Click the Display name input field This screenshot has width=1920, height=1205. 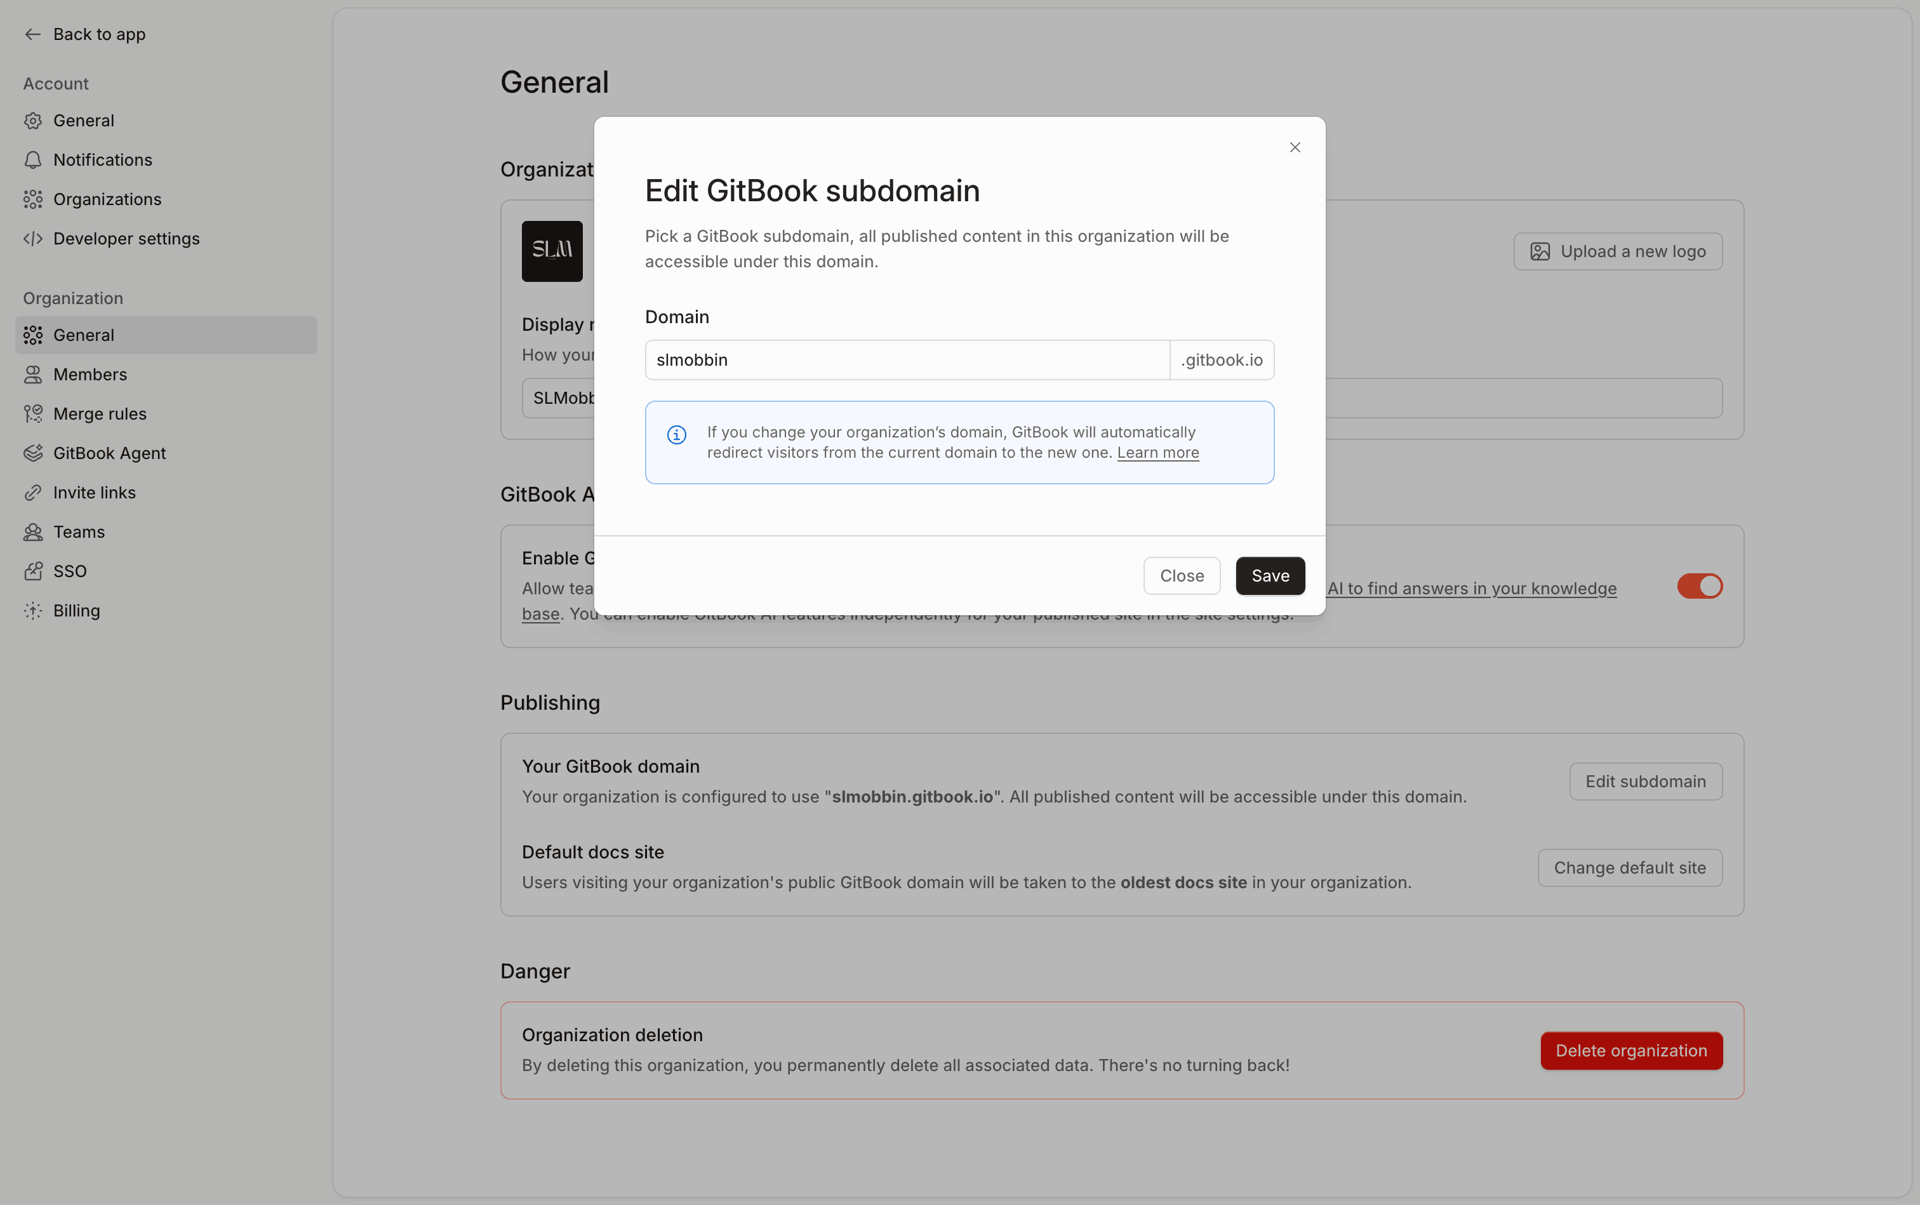click(1122, 398)
